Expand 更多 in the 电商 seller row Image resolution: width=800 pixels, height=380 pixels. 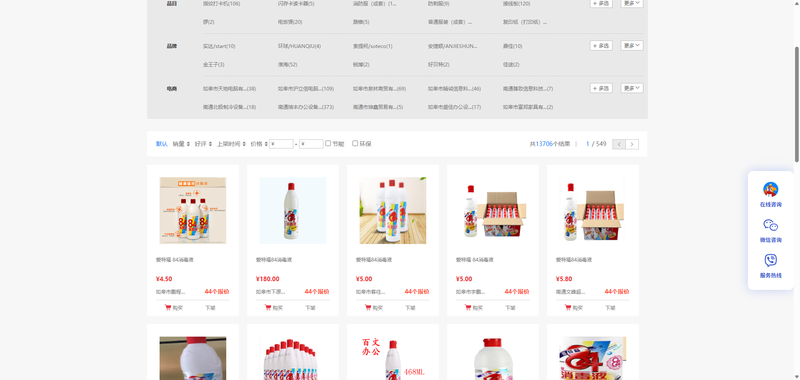click(632, 88)
